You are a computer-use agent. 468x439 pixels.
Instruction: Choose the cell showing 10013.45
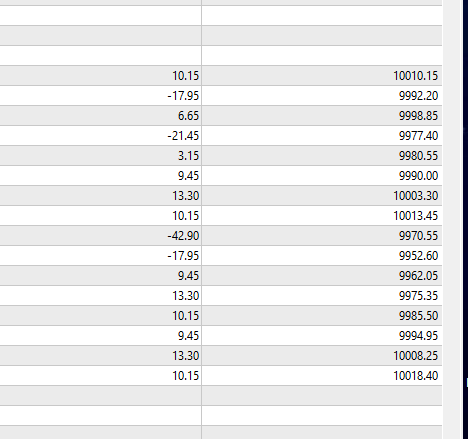coord(322,216)
